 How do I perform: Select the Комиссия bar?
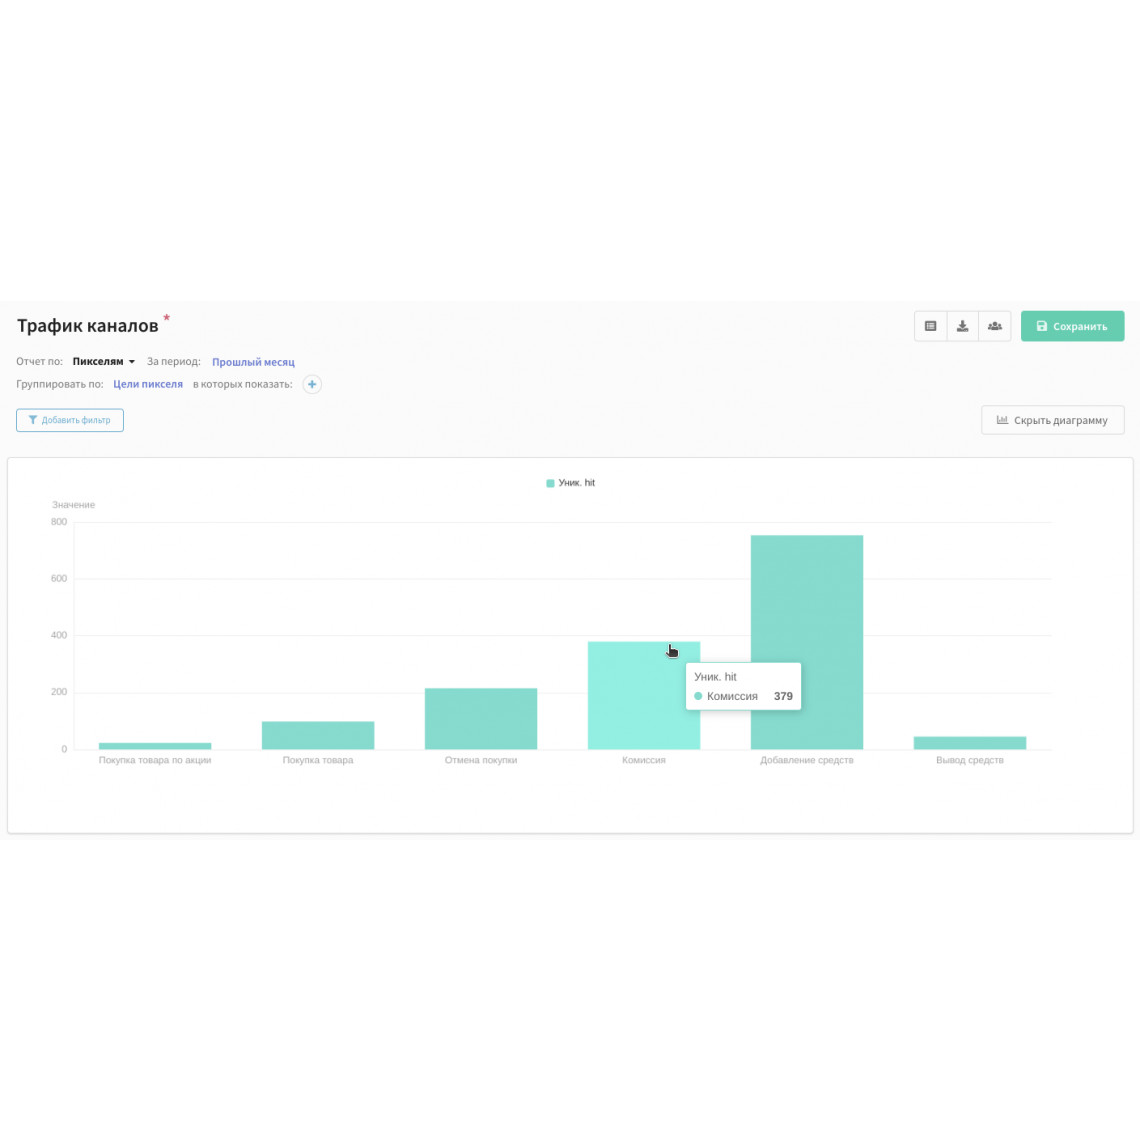pos(643,695)
